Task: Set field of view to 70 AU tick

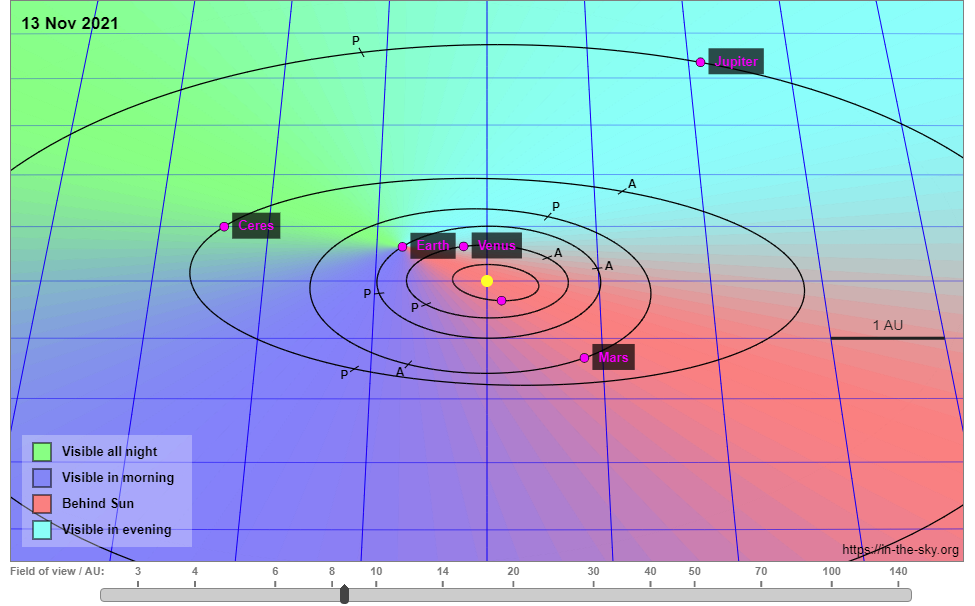Action: point(761,576)
